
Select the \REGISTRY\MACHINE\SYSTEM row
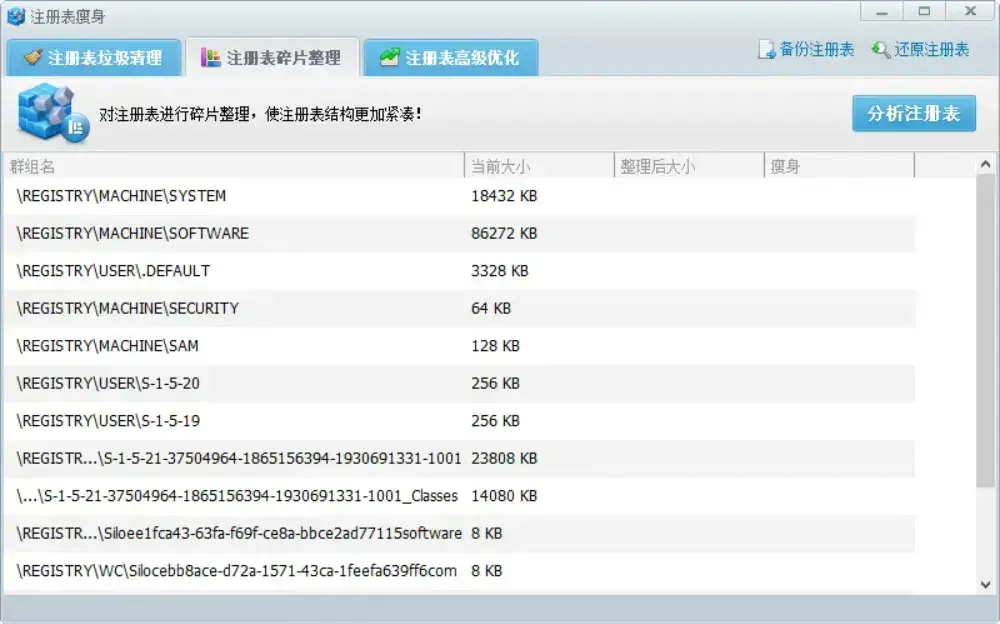200,196
